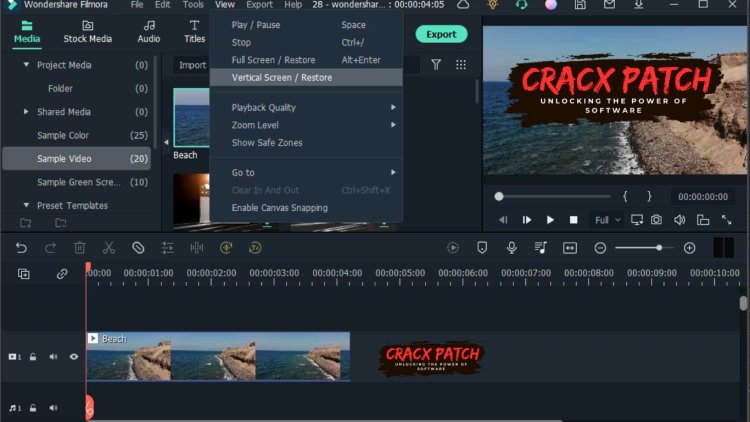The width and height of the screenshot is (750, 422).
Task: Click the timeline zoom slider handle
Action: (659, 248)
